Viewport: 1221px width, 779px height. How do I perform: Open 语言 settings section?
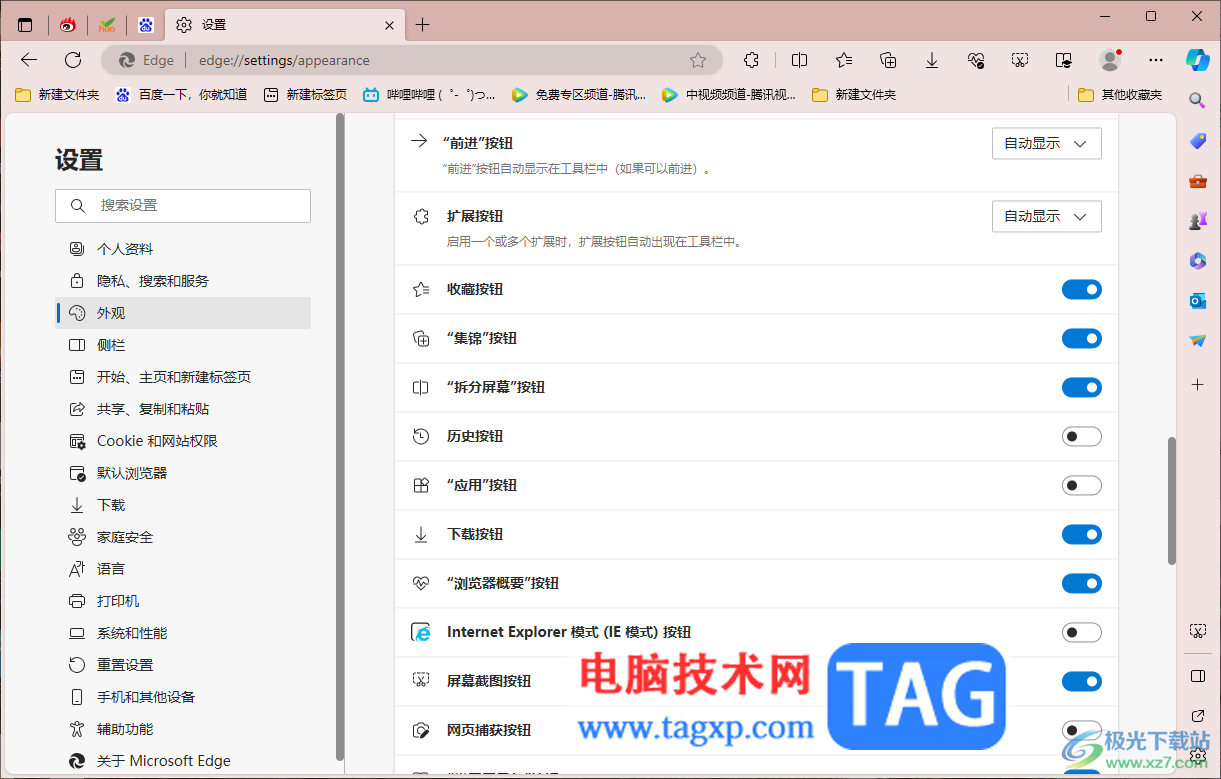(183, 569)
